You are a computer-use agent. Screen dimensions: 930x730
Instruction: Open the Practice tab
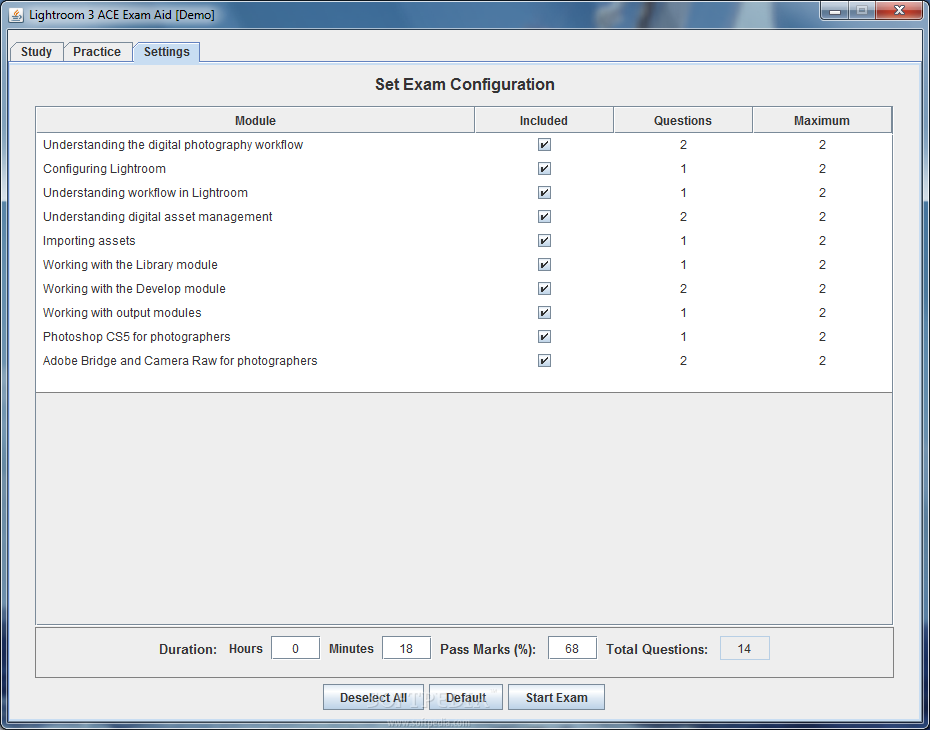[97, 52]
